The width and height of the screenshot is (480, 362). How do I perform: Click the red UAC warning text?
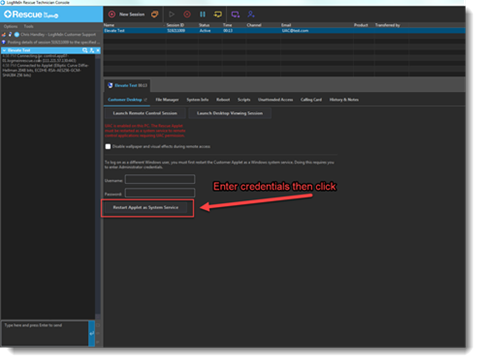[145, 131]
